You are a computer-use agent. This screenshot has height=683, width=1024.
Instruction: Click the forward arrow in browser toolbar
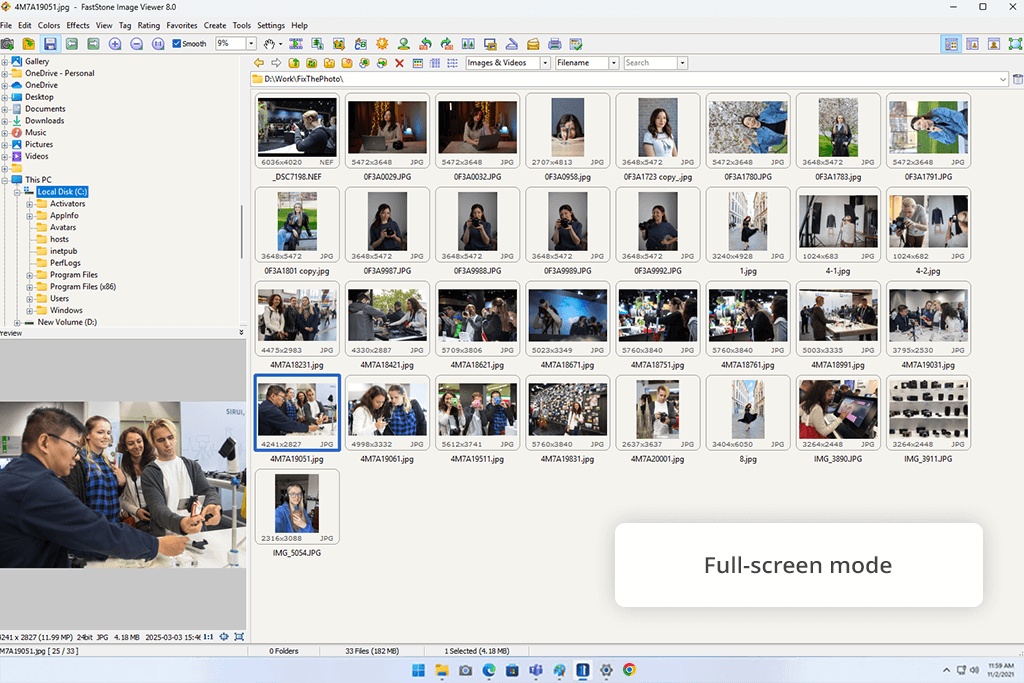(x=276, y=63)
